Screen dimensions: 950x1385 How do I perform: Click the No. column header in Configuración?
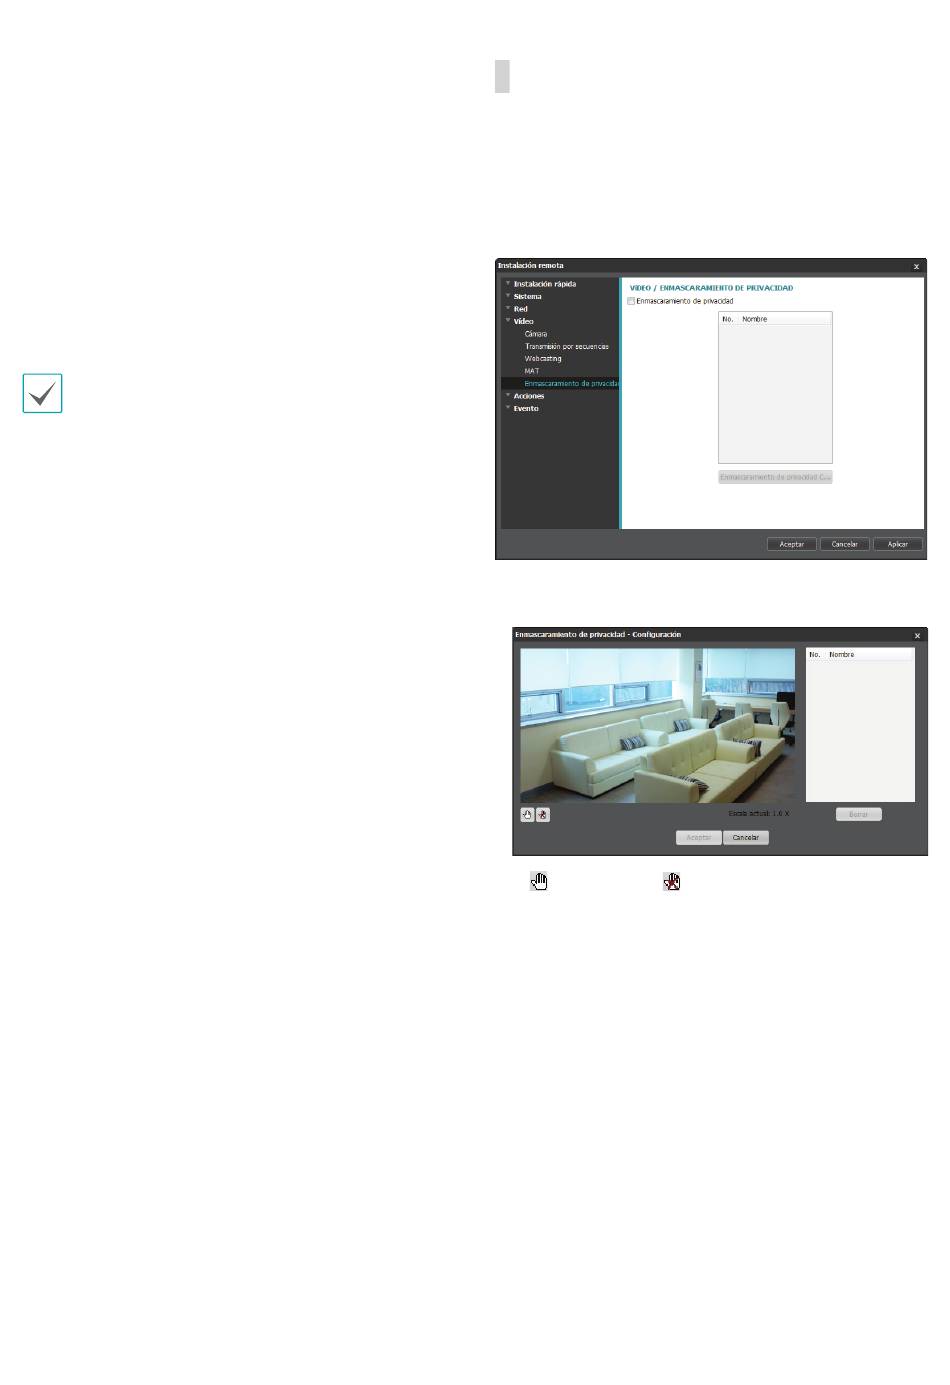815,654
